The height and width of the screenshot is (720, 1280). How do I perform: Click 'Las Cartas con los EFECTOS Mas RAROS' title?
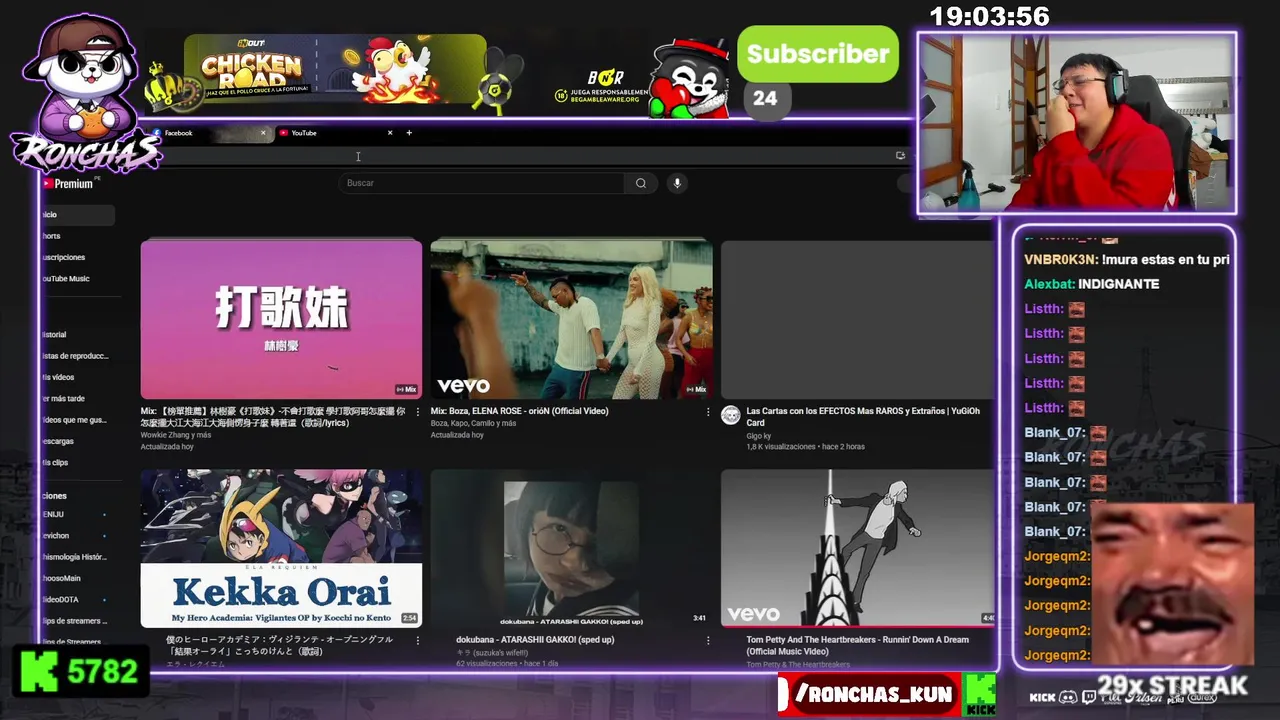863,416
